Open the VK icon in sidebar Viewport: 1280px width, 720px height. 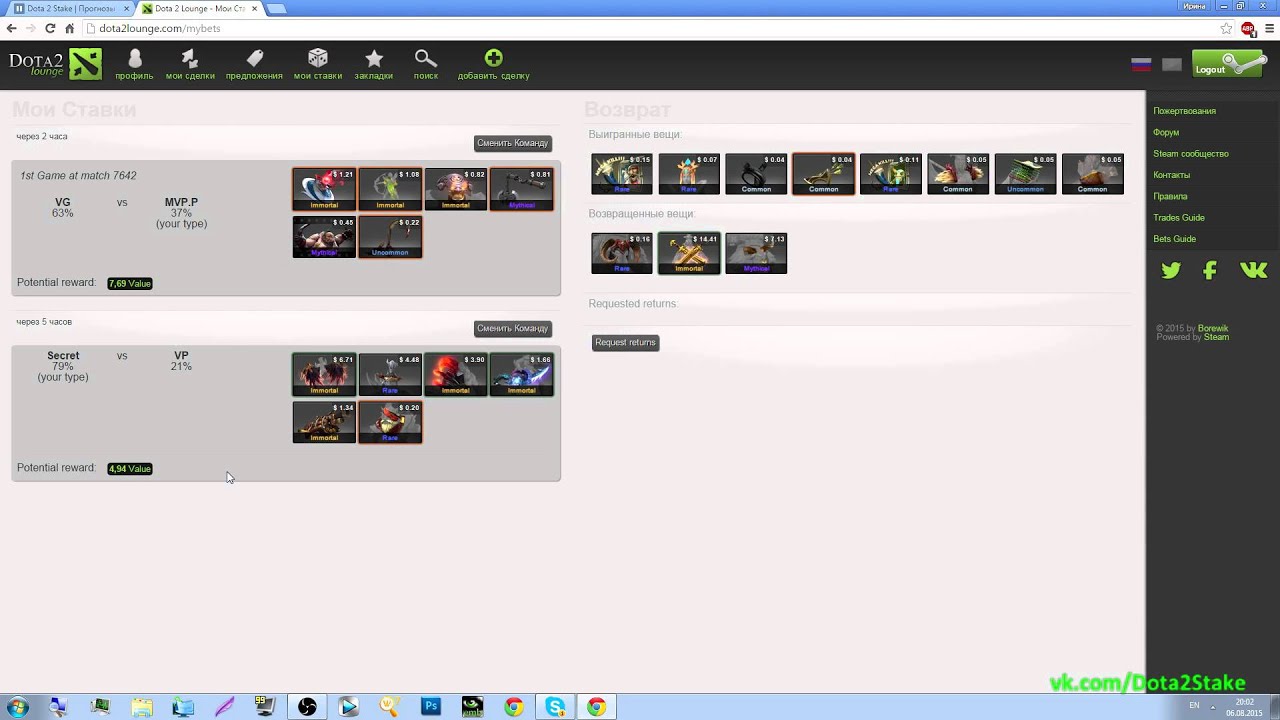(1253, 270)
